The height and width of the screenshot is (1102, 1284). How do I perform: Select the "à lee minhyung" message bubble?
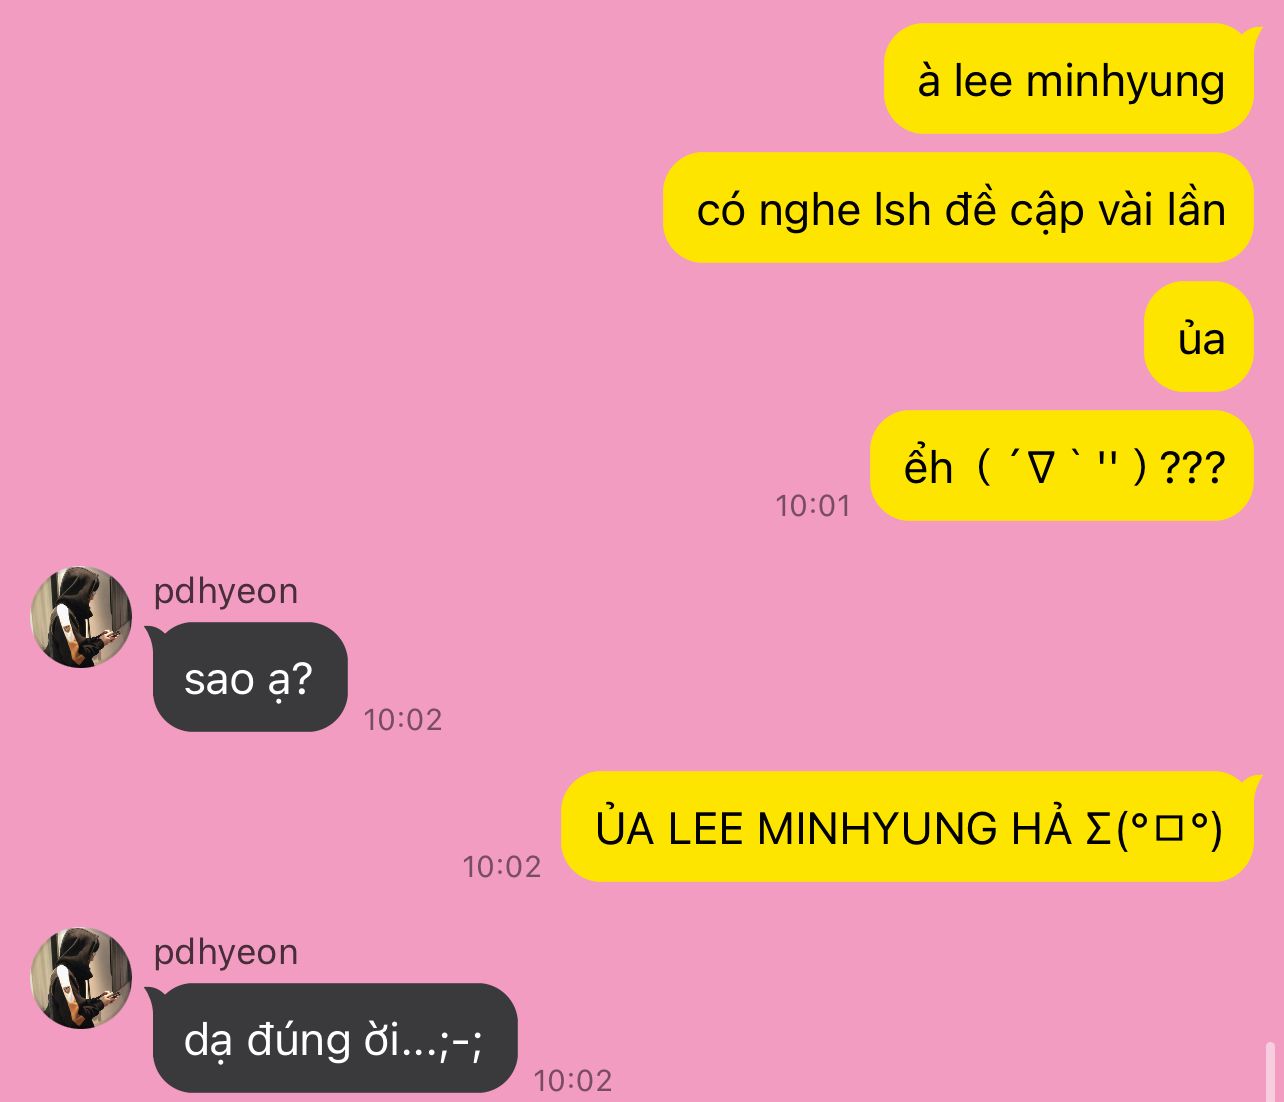pos(1069,79)
